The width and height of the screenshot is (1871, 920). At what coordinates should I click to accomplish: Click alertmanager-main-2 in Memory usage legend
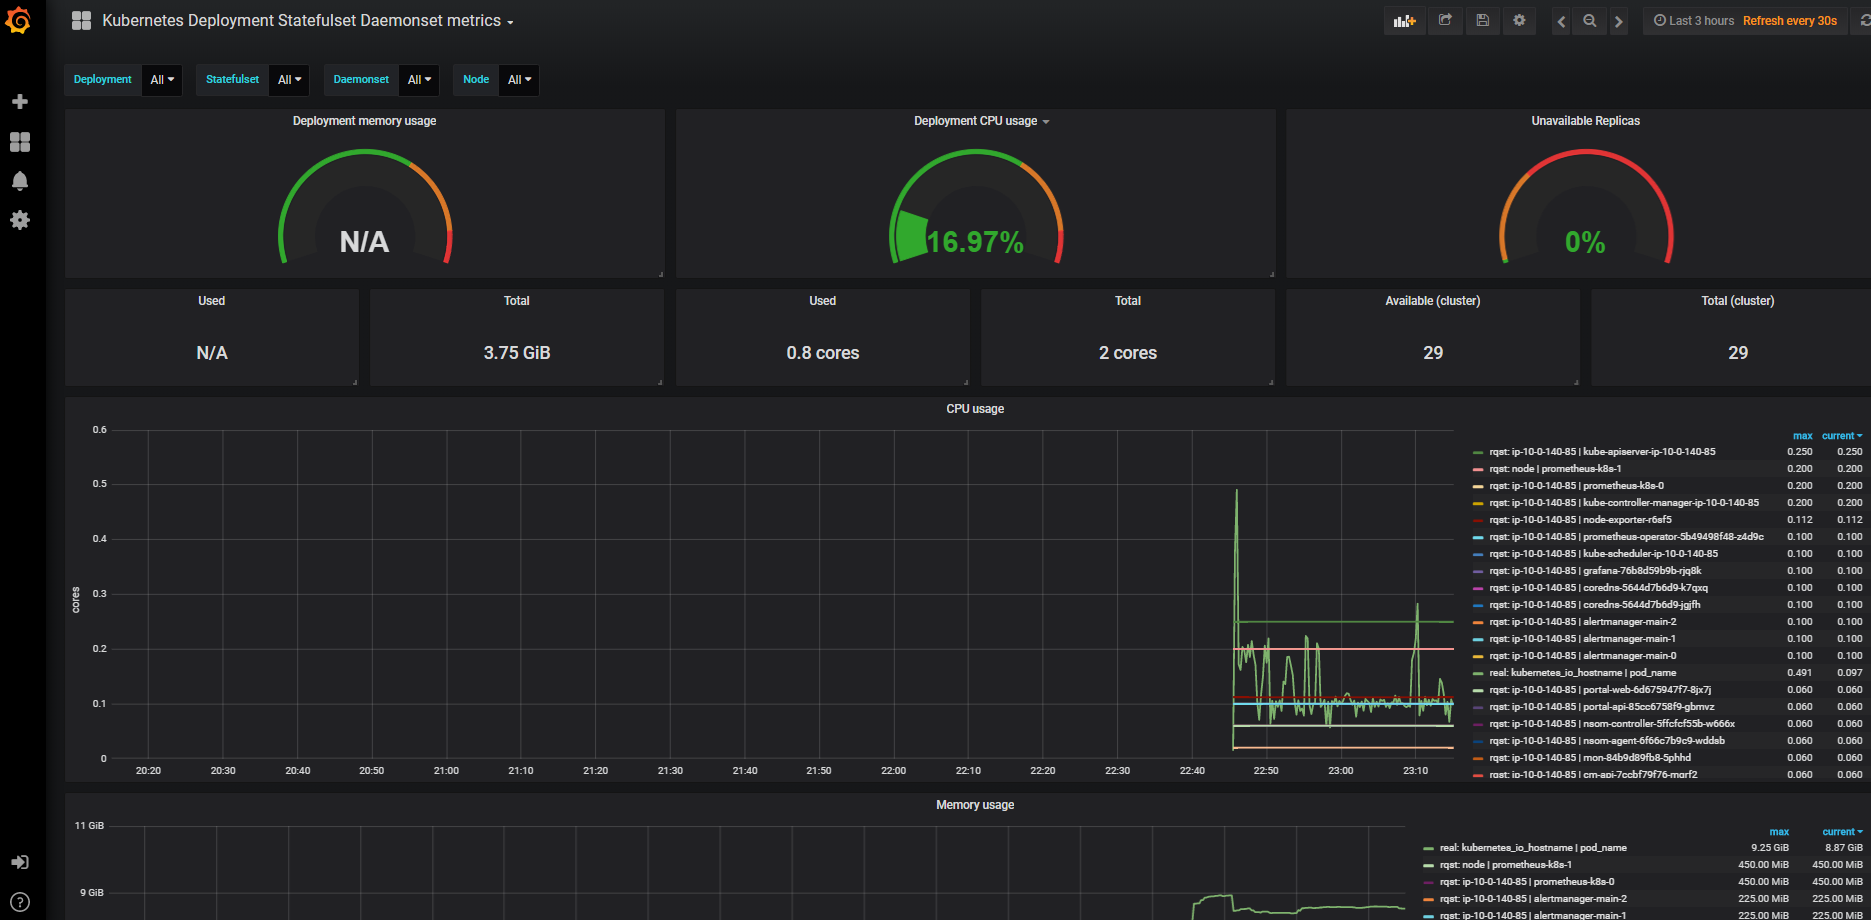tap(1533, 899)
